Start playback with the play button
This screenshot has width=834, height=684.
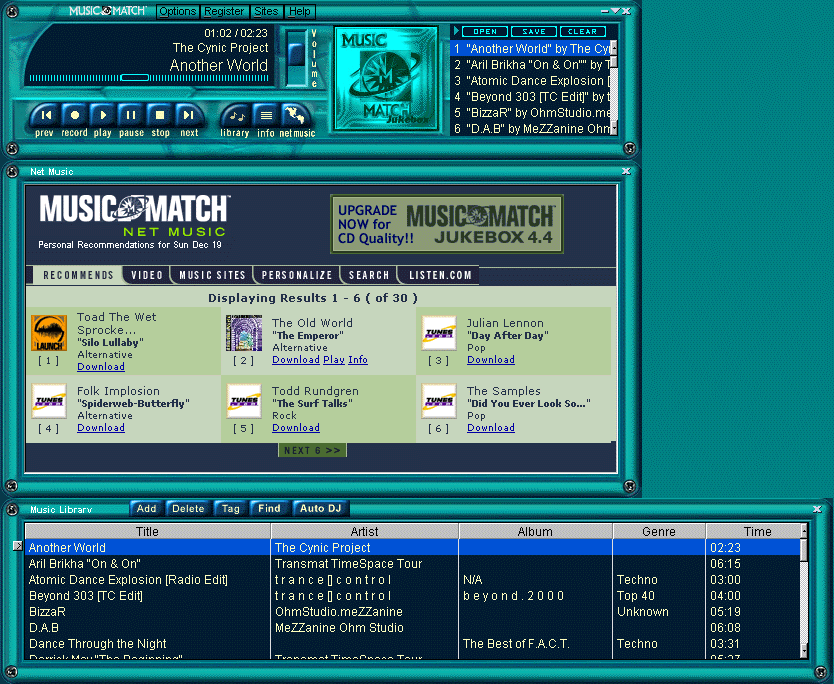103,115
